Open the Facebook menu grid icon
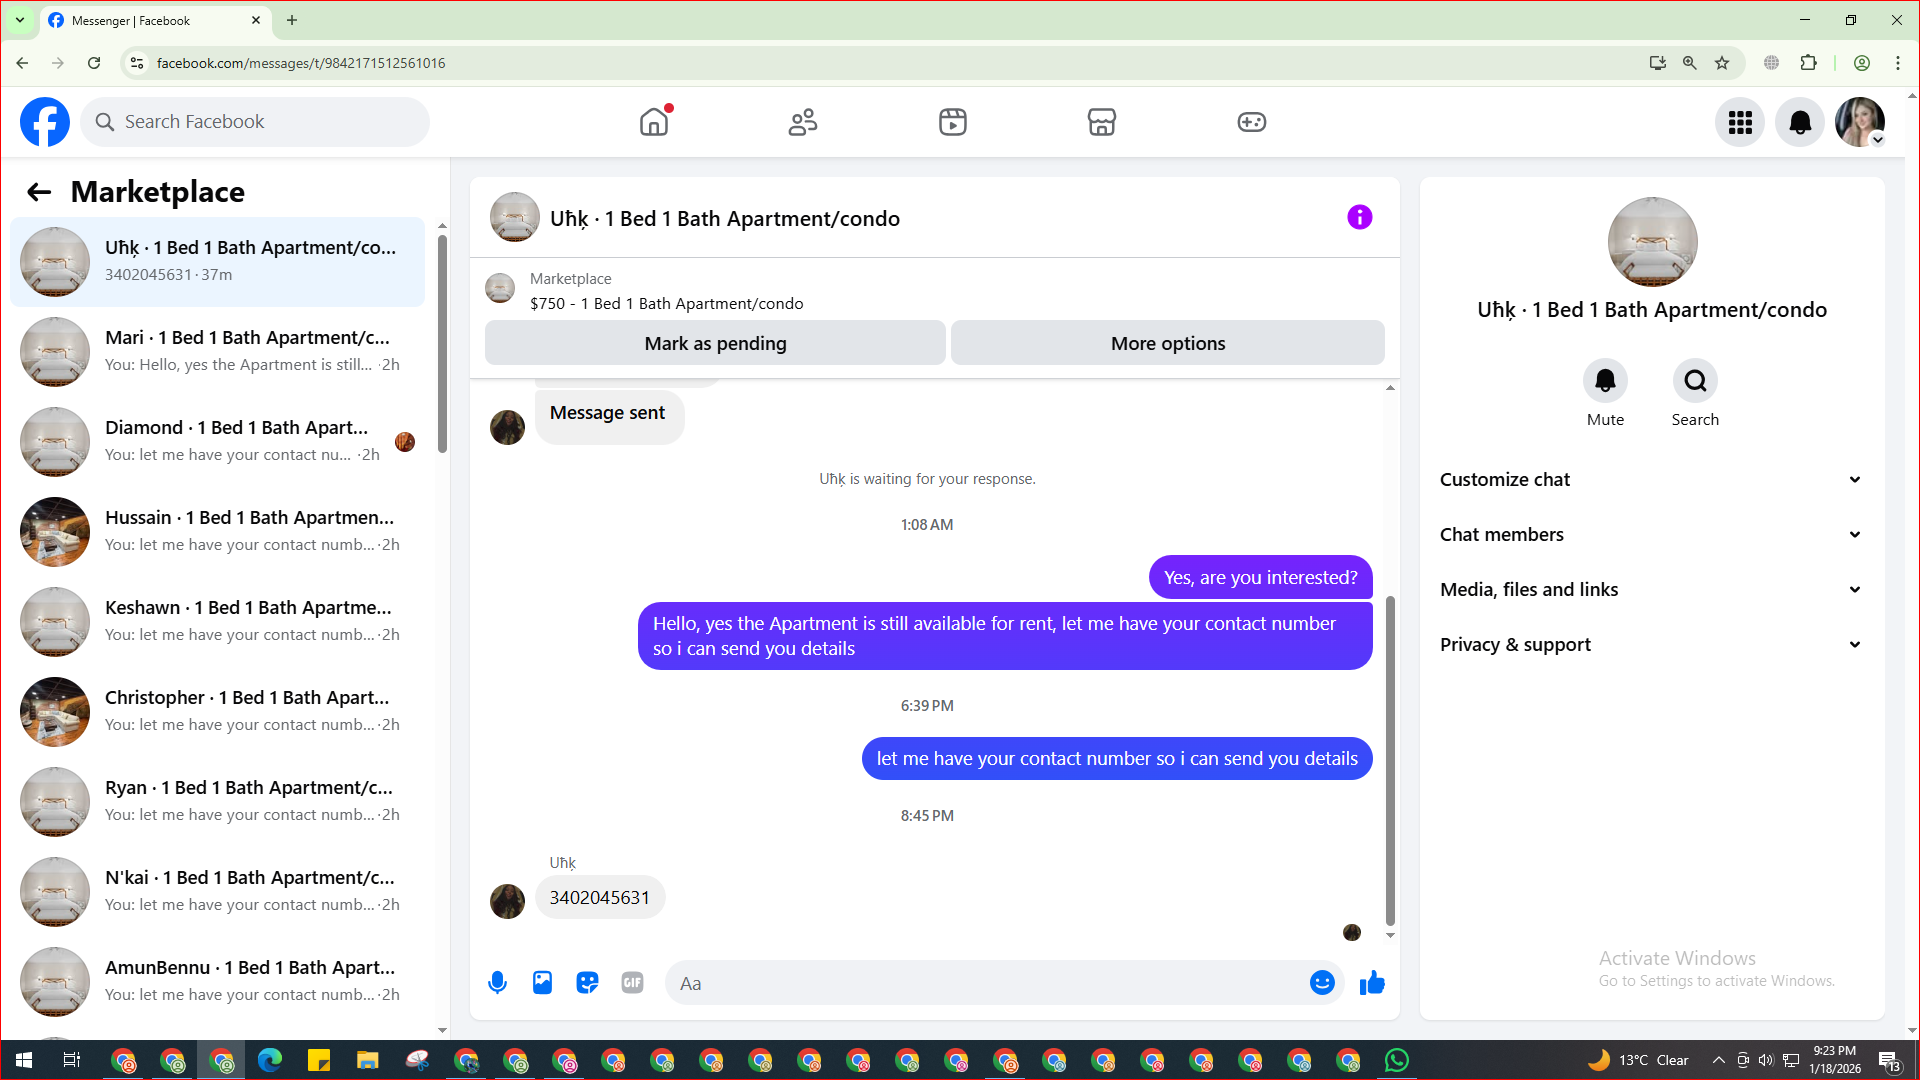This screenshot has width=1920, height=1080. click(x=1740, y=122)
